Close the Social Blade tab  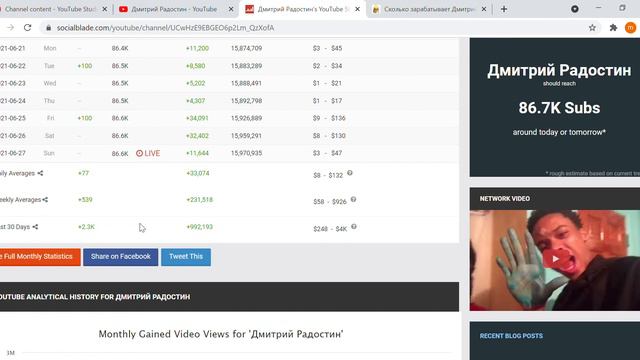coord(357,9)
